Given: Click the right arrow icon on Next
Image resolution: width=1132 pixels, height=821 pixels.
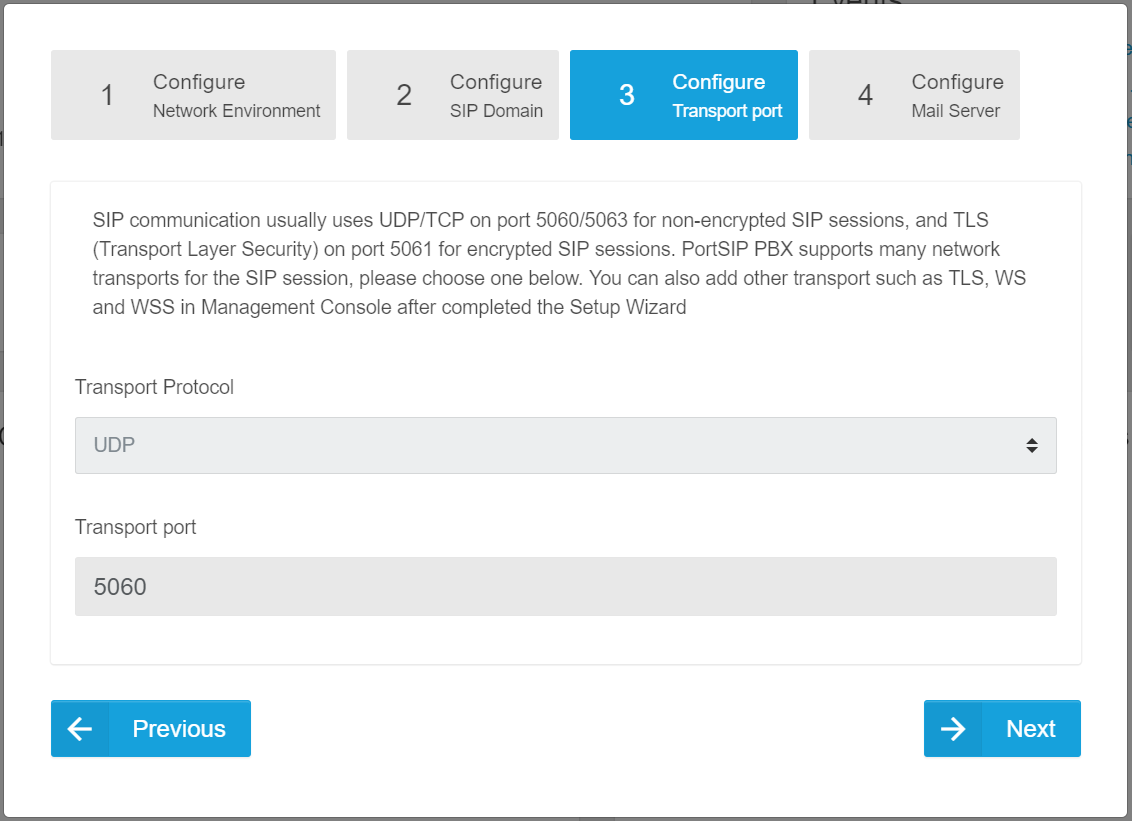Looking at the screenshot, I should 953,729.
